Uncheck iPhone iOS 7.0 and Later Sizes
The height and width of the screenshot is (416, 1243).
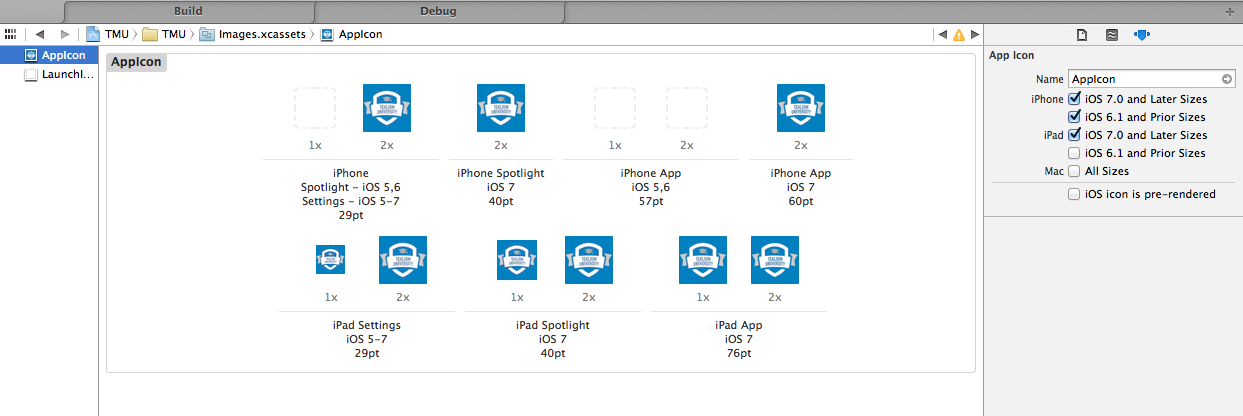1075,99
